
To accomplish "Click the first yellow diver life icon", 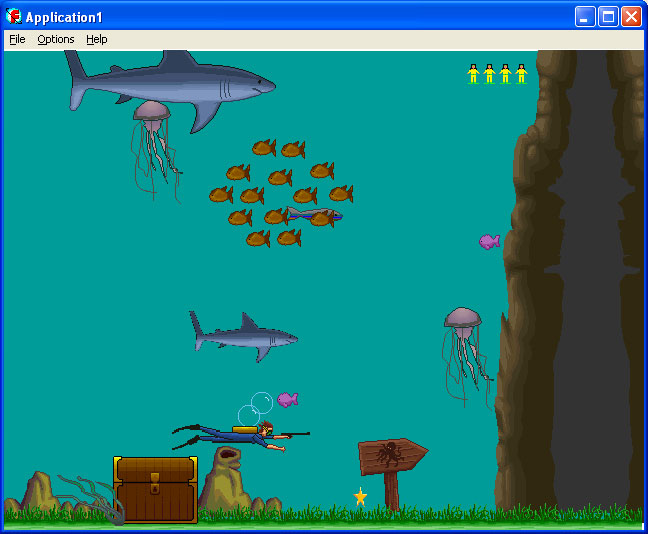I will click(x=473, y=73).
